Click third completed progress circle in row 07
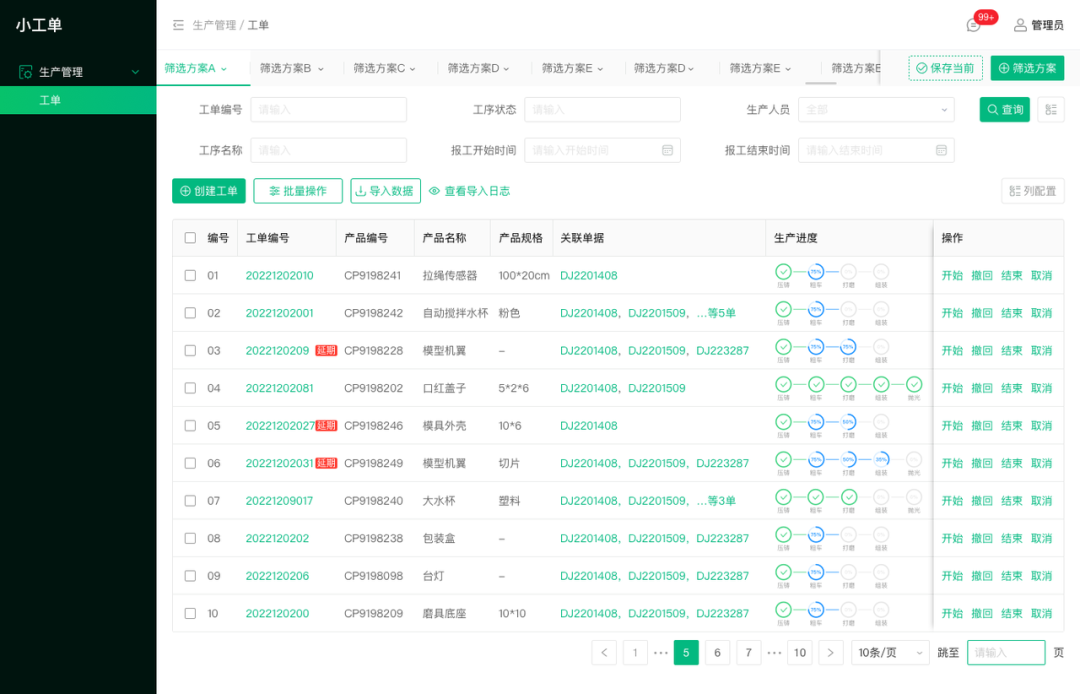The image size is (1080, 694). (849, 496)
